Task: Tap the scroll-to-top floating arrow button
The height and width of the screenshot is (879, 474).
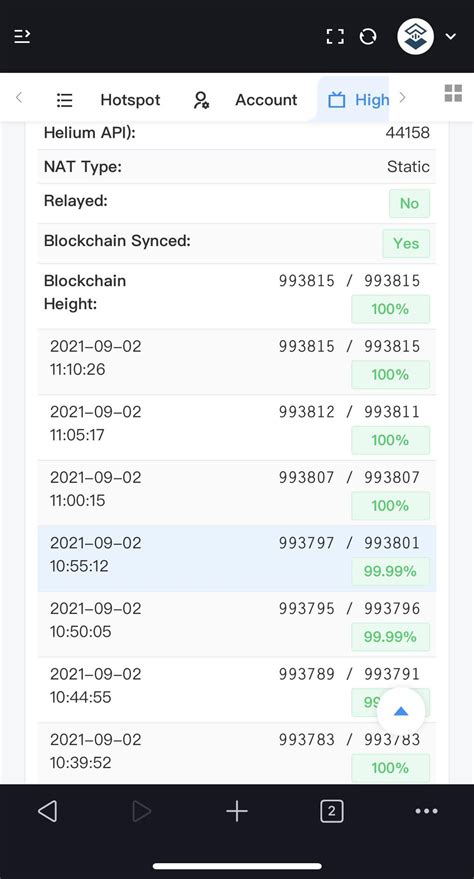Action: coord(401,712)
